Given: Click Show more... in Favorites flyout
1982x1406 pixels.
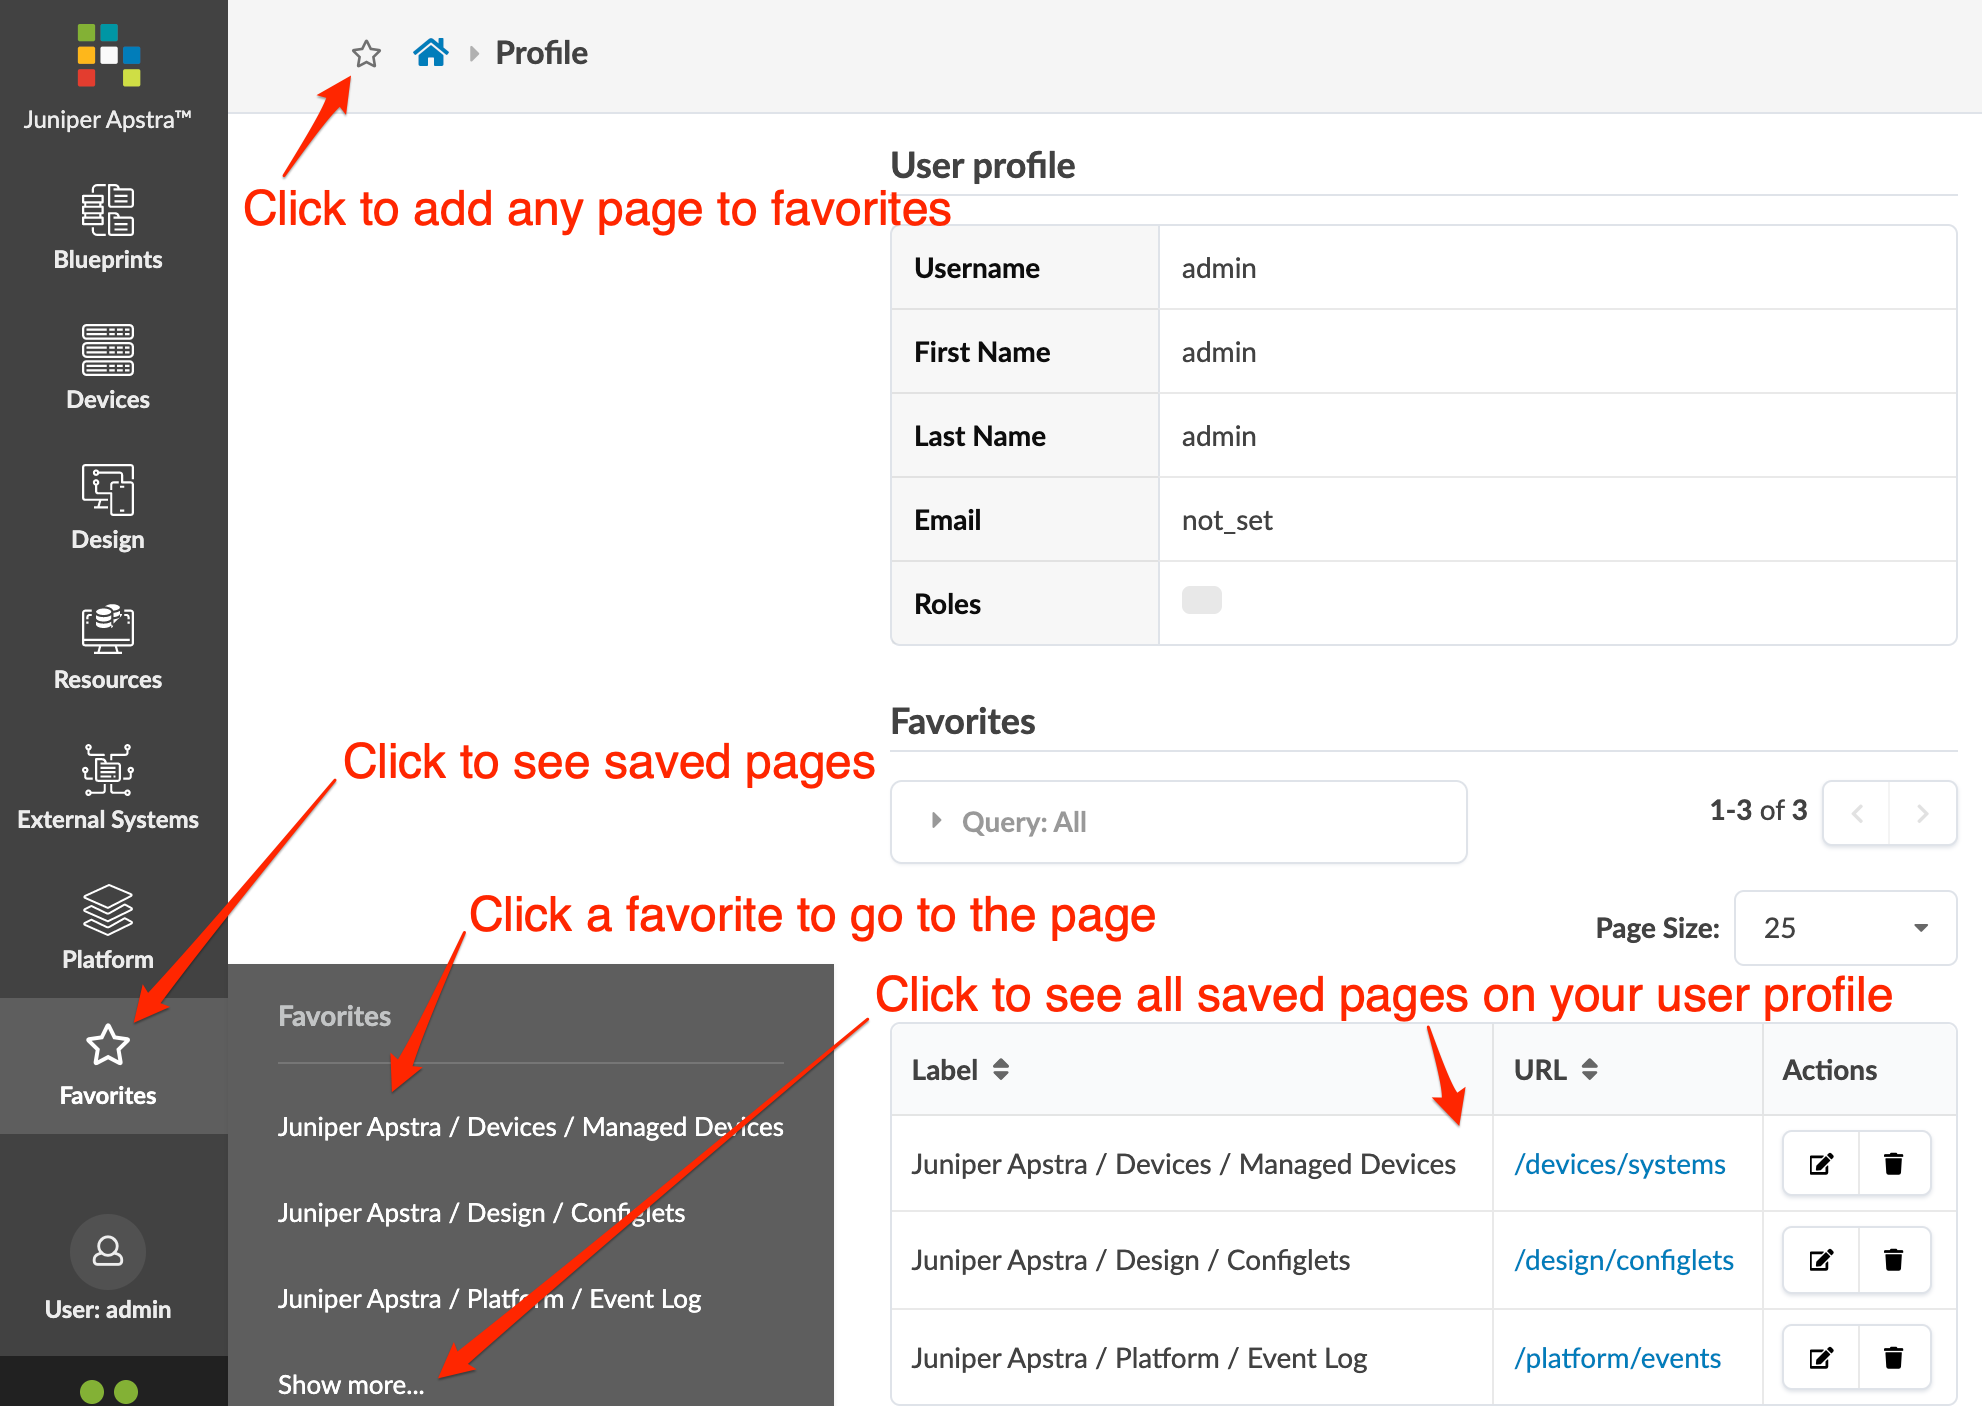Looking at the screenshot, I should coord(351,1385).
